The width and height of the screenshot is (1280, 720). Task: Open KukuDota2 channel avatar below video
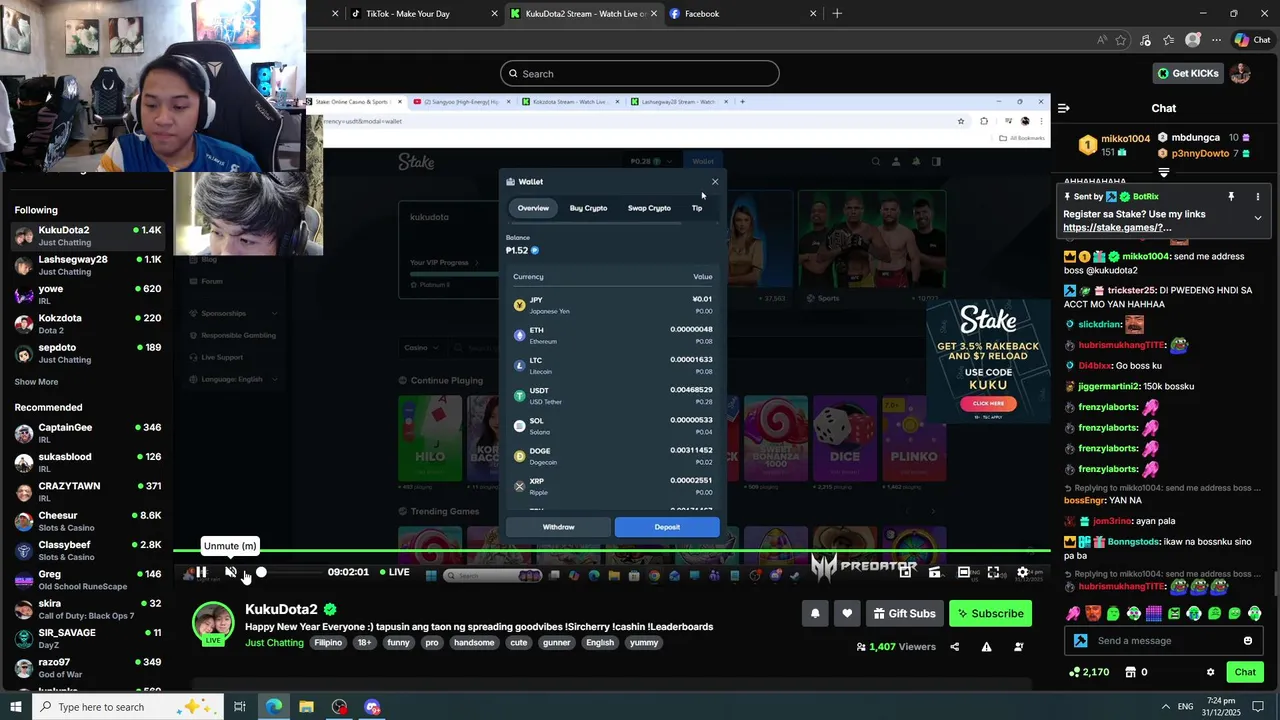213,622
